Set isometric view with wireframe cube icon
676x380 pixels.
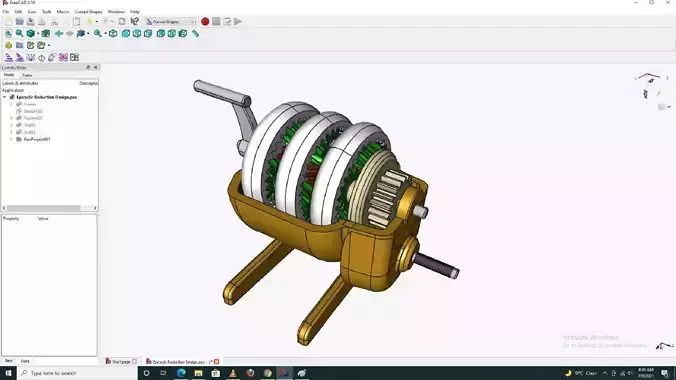pos(113,34)
